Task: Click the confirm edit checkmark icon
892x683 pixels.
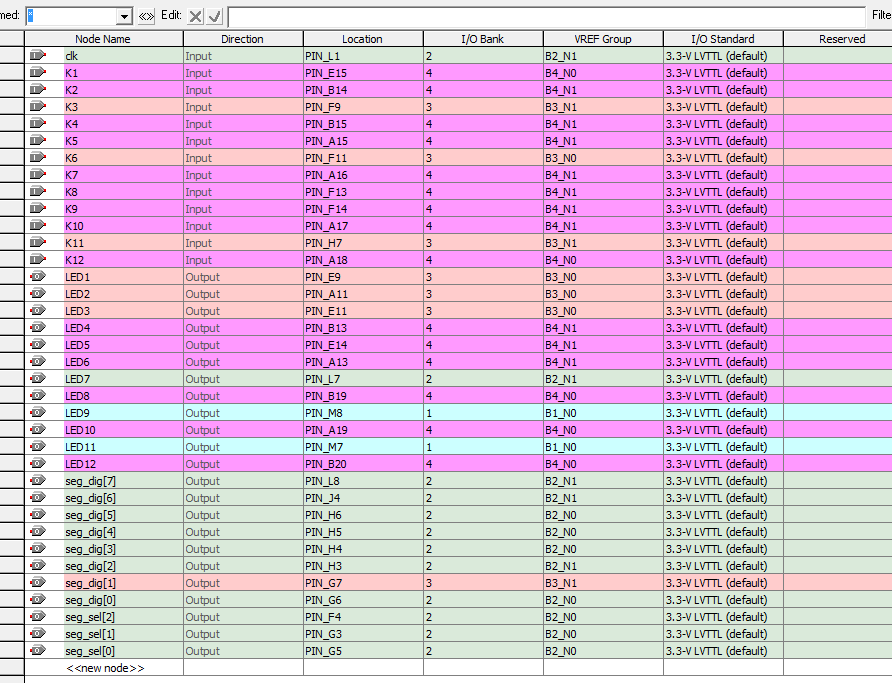Action: (x=214, y=16)
